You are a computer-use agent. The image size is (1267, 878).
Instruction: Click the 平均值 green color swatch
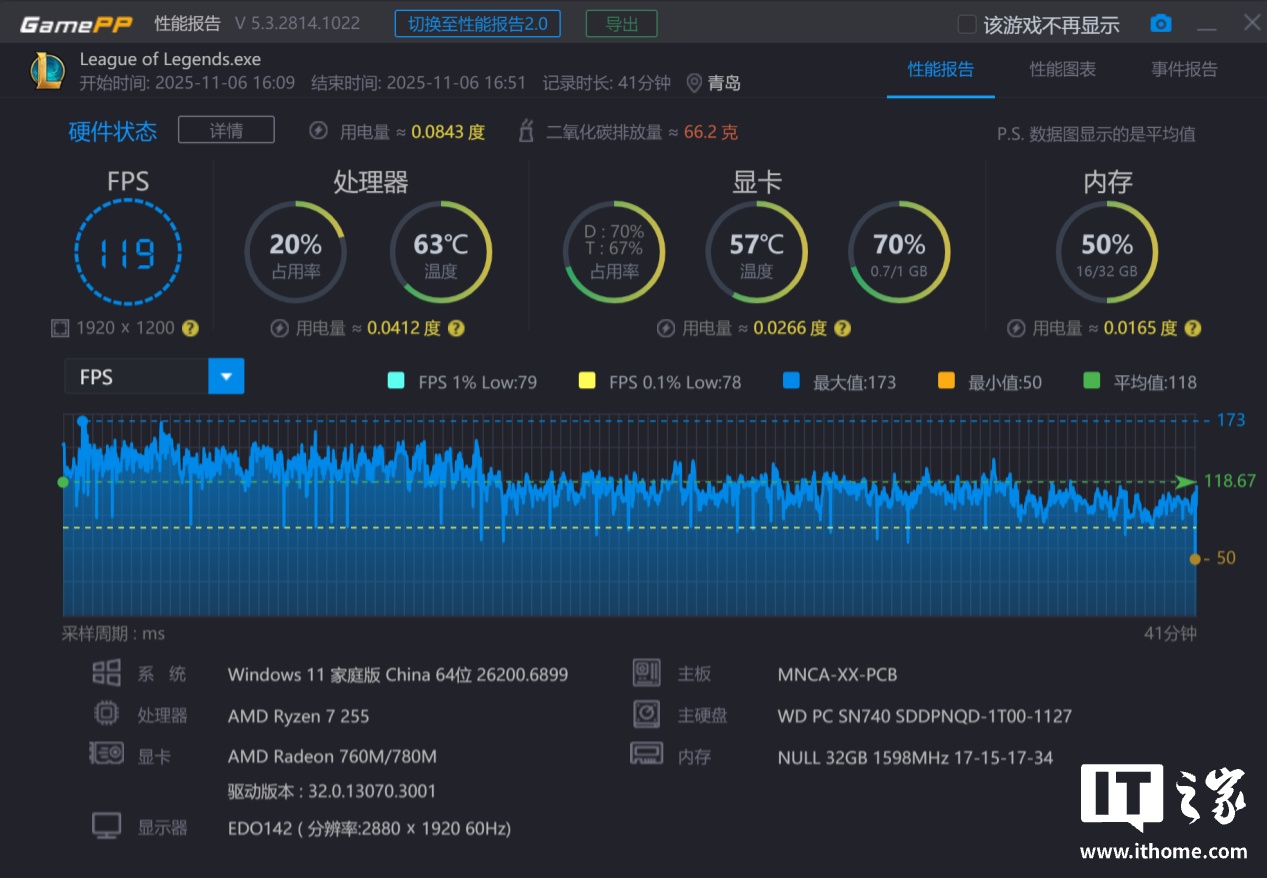1091,381
